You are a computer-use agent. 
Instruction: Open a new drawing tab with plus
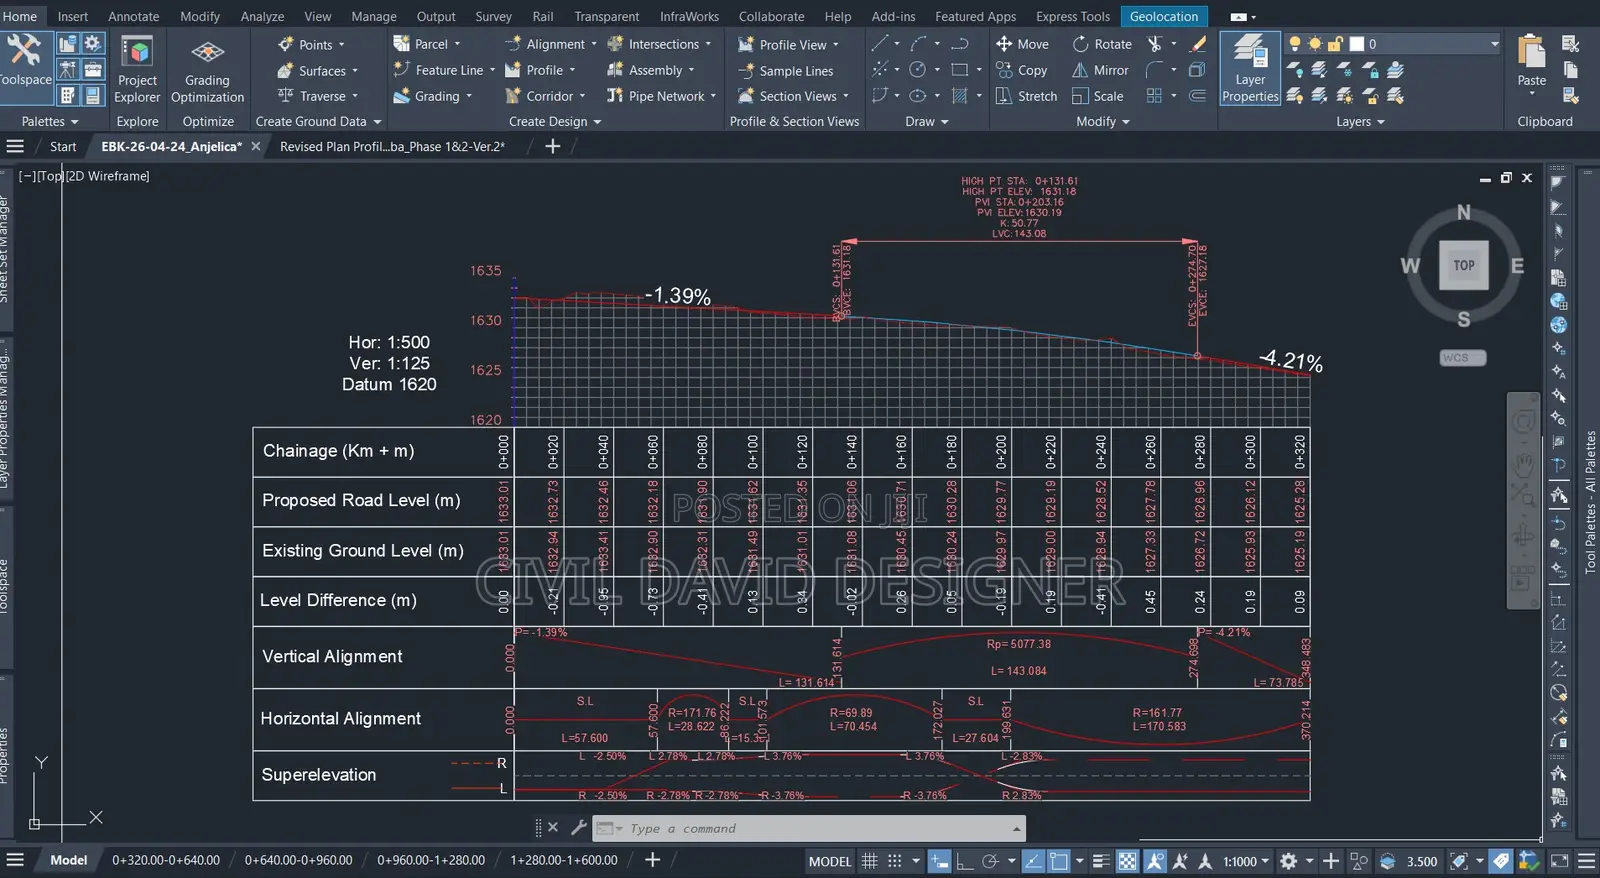coord(552,146)
